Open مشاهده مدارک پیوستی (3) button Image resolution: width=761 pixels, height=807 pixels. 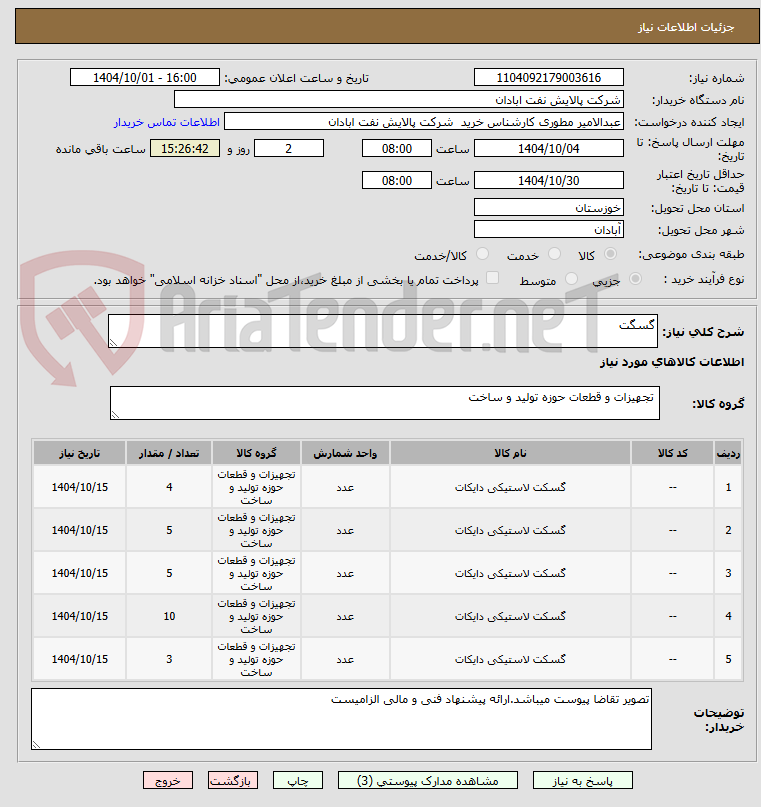click(x=428, y=780)
